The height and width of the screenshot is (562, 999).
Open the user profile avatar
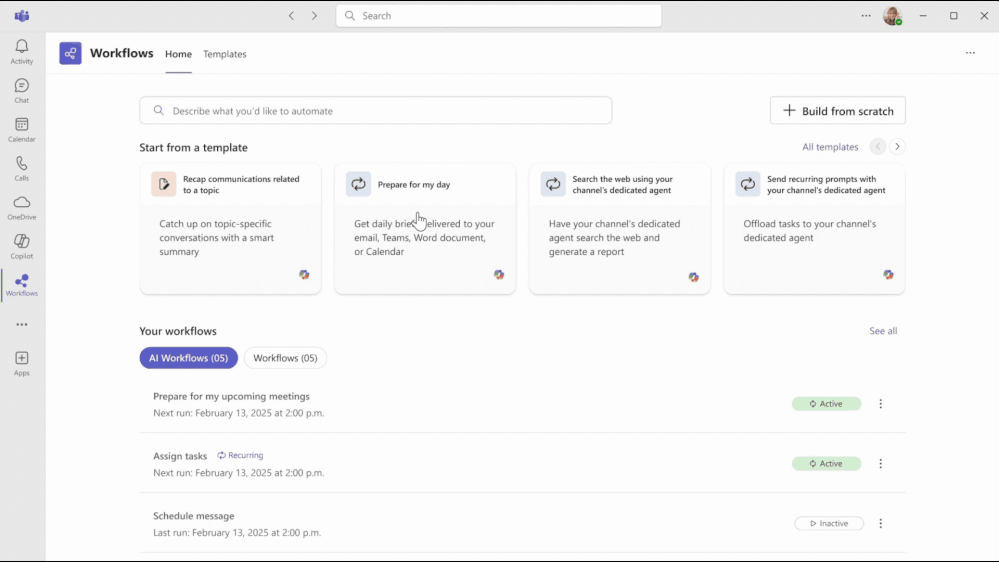893,16
